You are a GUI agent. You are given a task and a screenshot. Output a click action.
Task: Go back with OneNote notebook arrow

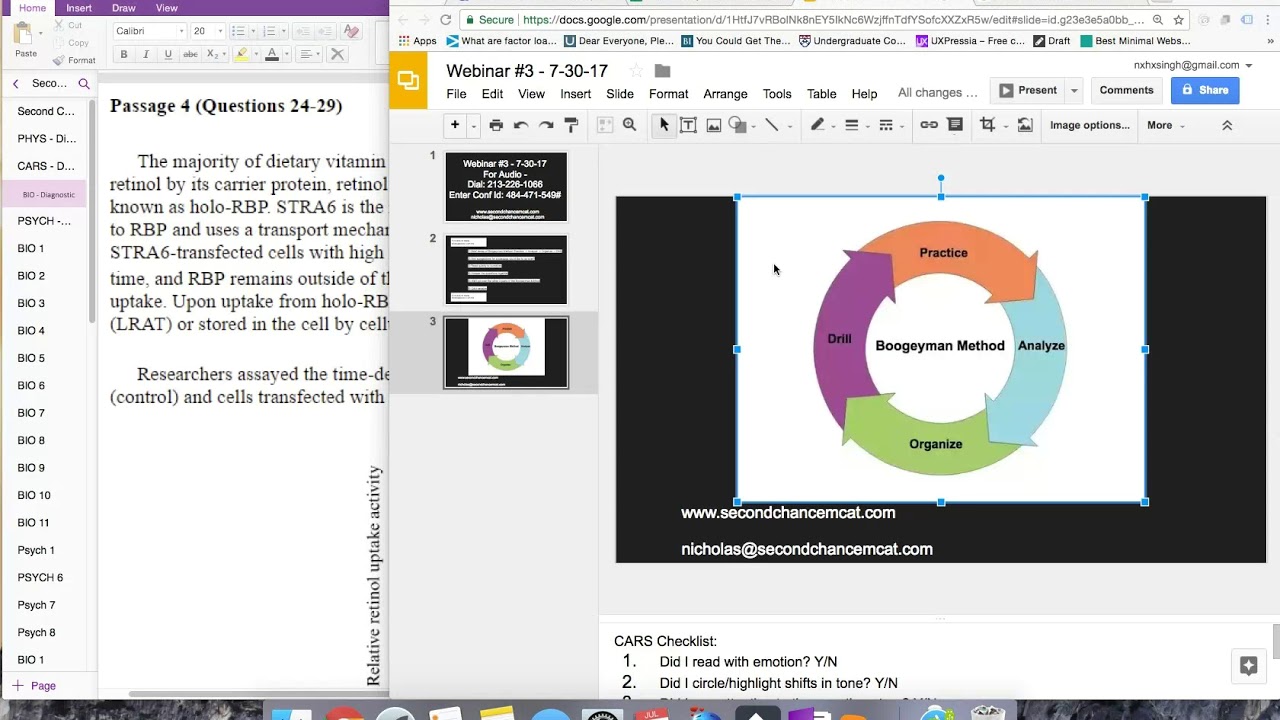pos(16,84)
